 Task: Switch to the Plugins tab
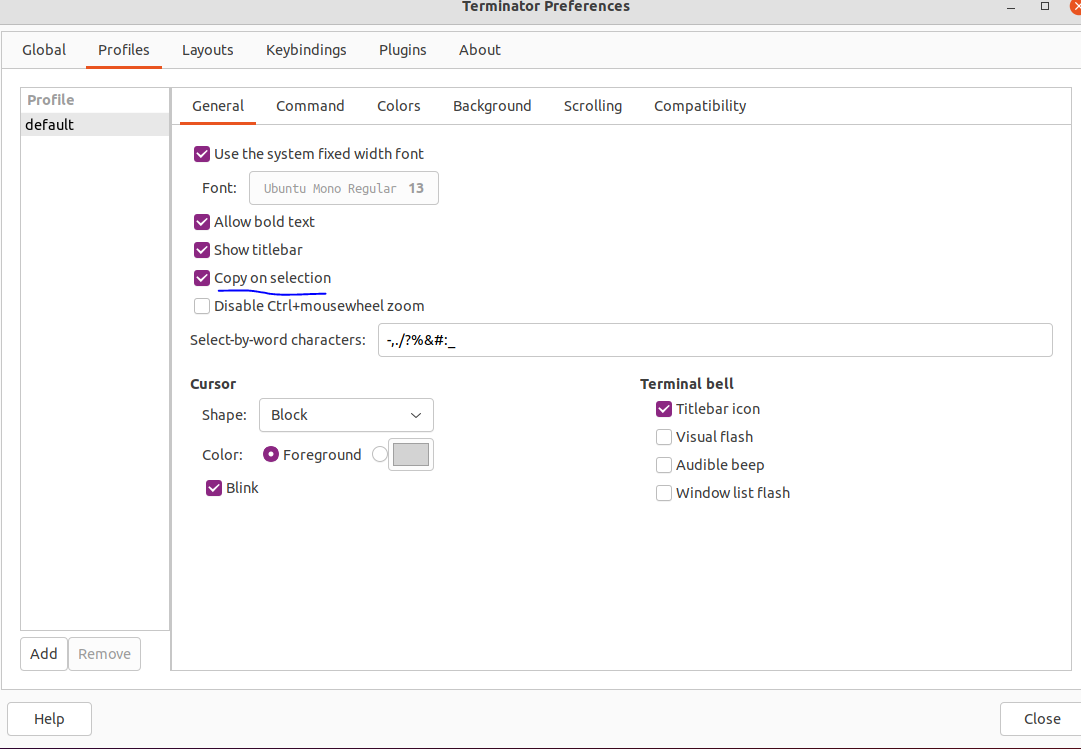point(403,50)
